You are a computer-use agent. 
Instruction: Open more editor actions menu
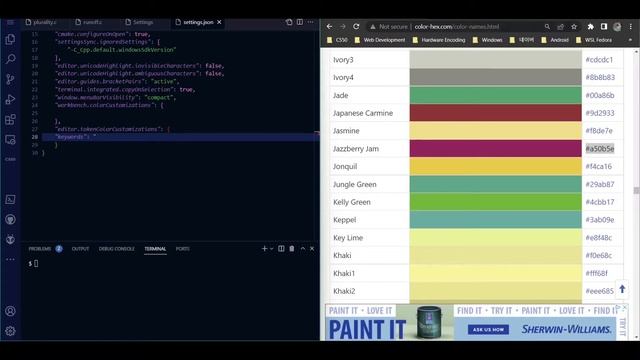tap(311, 22)
